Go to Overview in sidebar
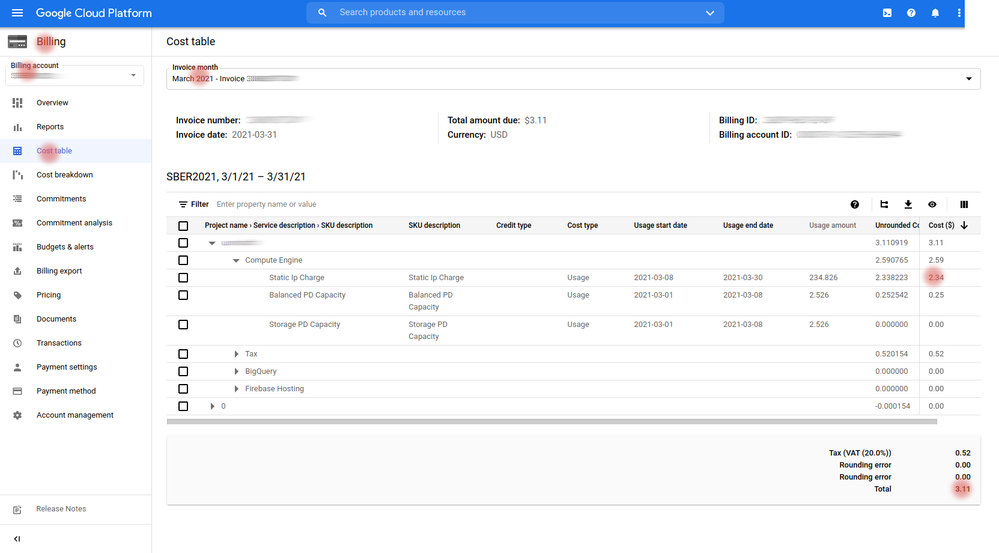The height and width of the screenshot is (553, 999). pos(52,103)
